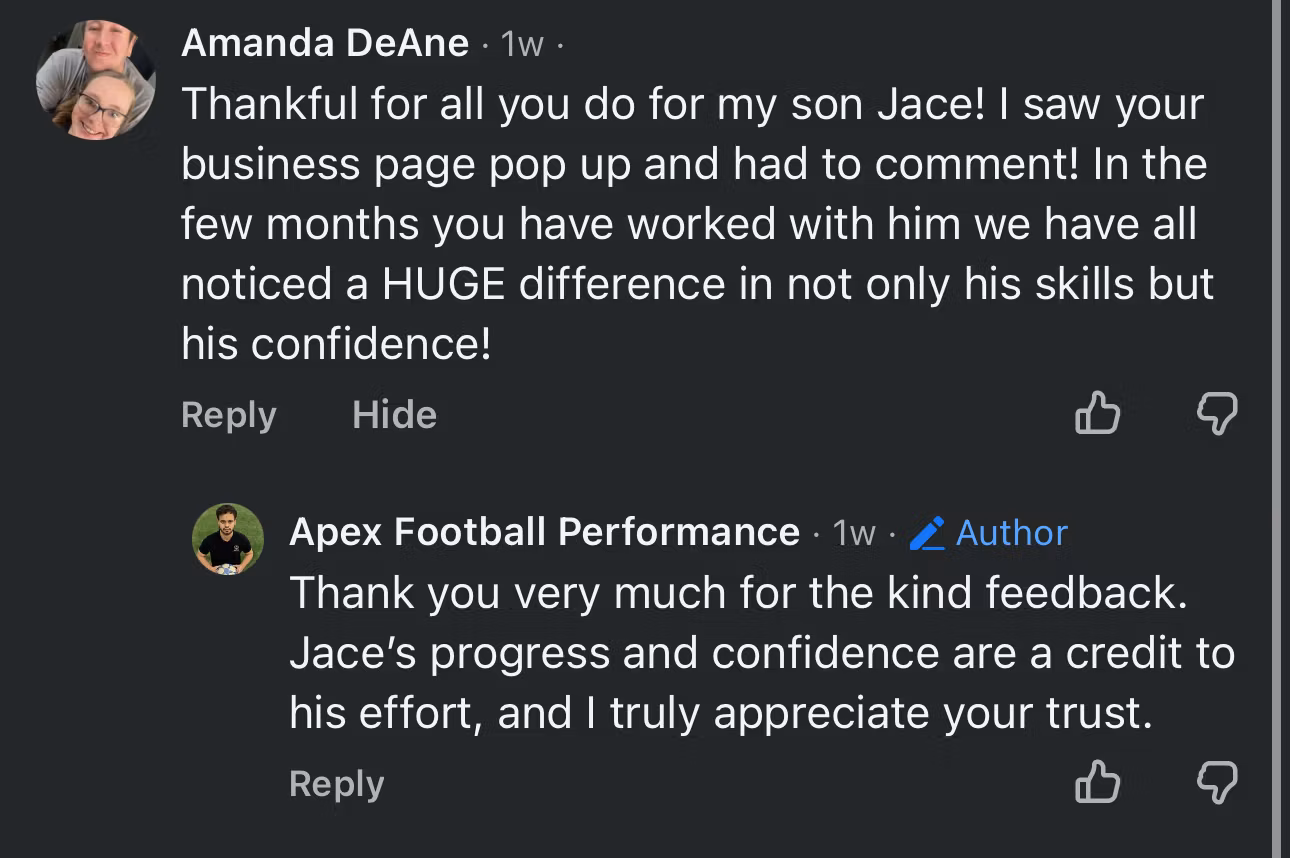Click the 1w timestamp on Amanda's comment

click(522, 44)
